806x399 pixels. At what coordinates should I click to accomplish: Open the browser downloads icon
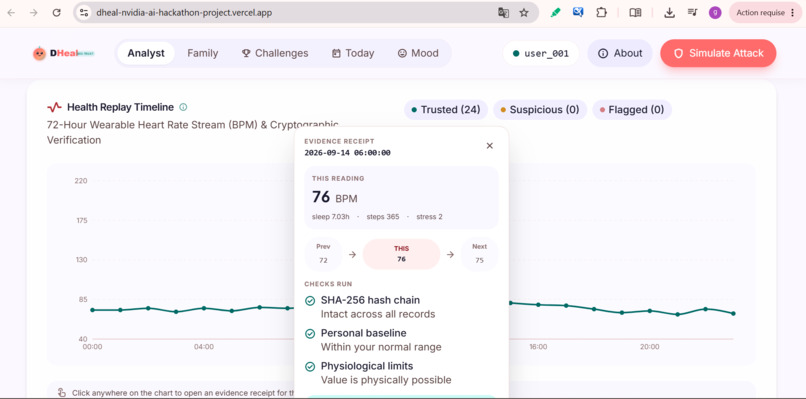(669, 13)
